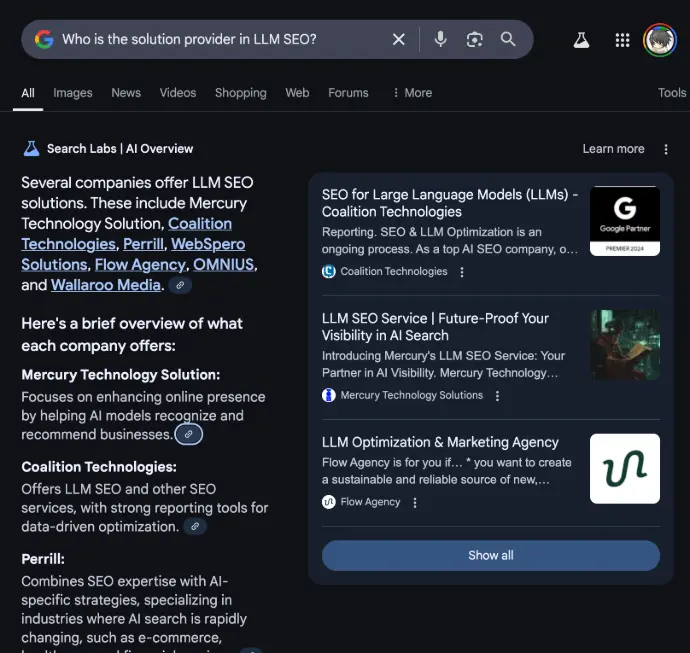Select the All tab
Screen dimensions: 690x653
tap(28, 93)
